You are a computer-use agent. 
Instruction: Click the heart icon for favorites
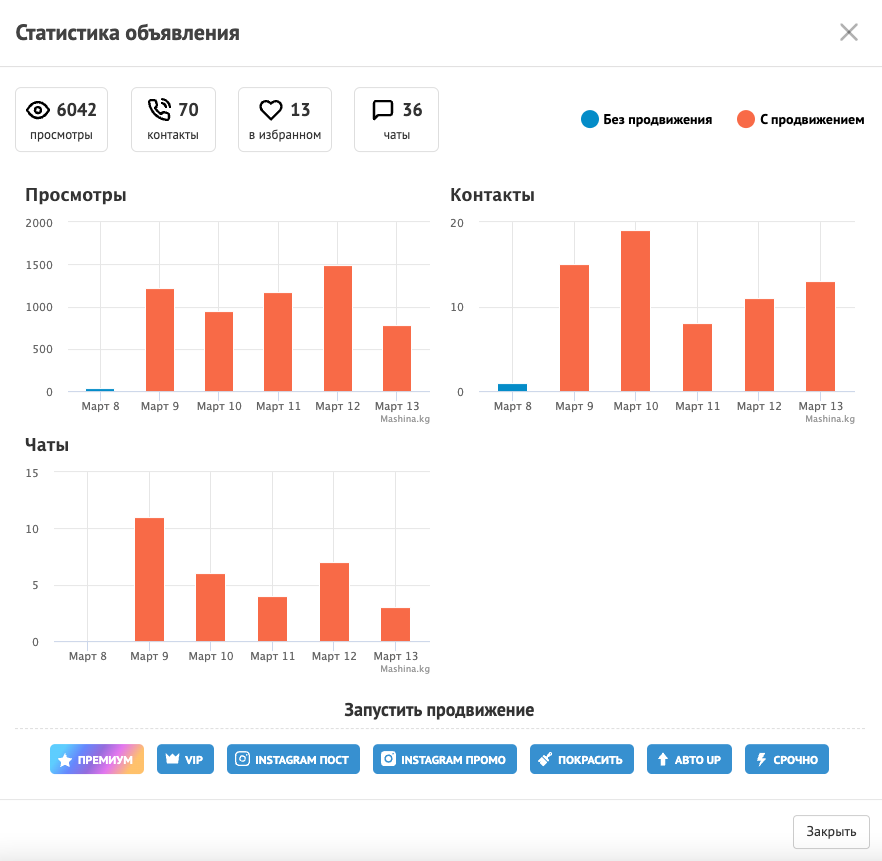(x=271, y=110)
